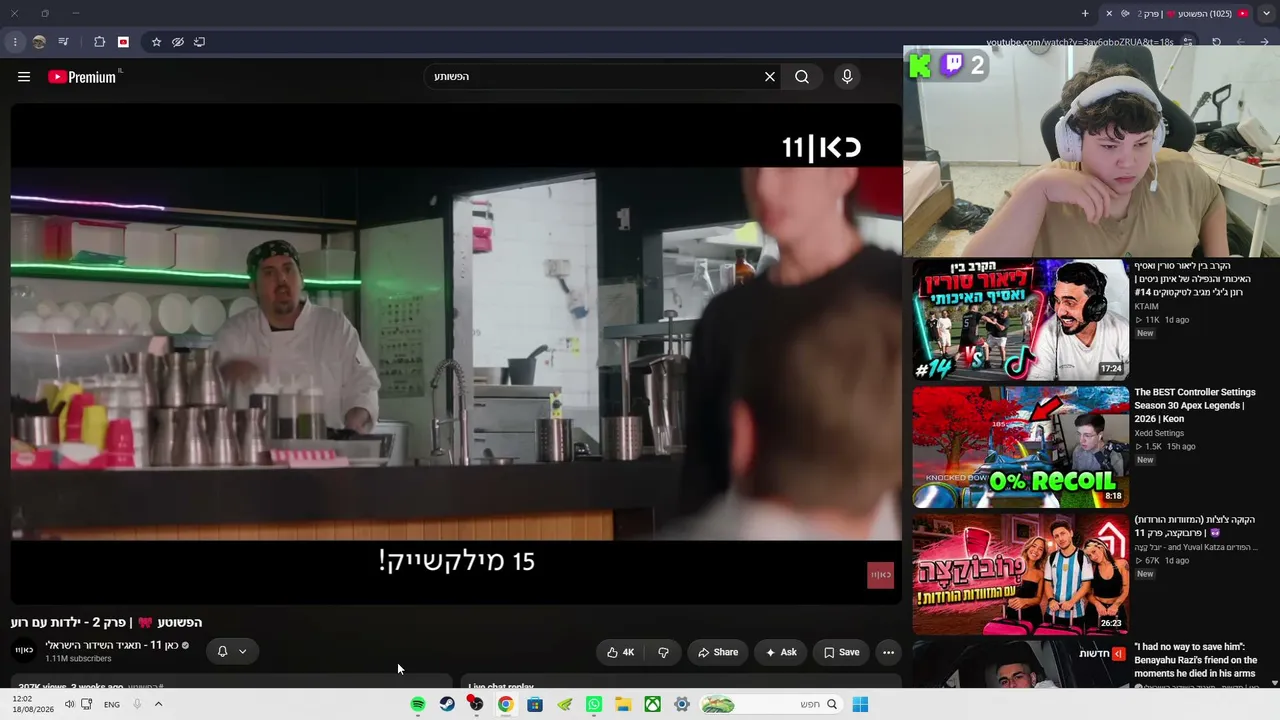This screenshot has height=720, width=1280.
Task: Submit search with the magnifier button
Action: pyautogui.click(x=802, y=77)
